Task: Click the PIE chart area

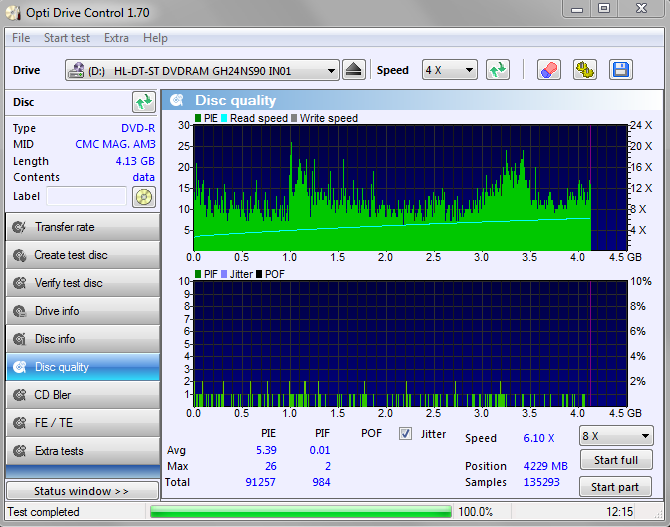Action: coord(410,188)
